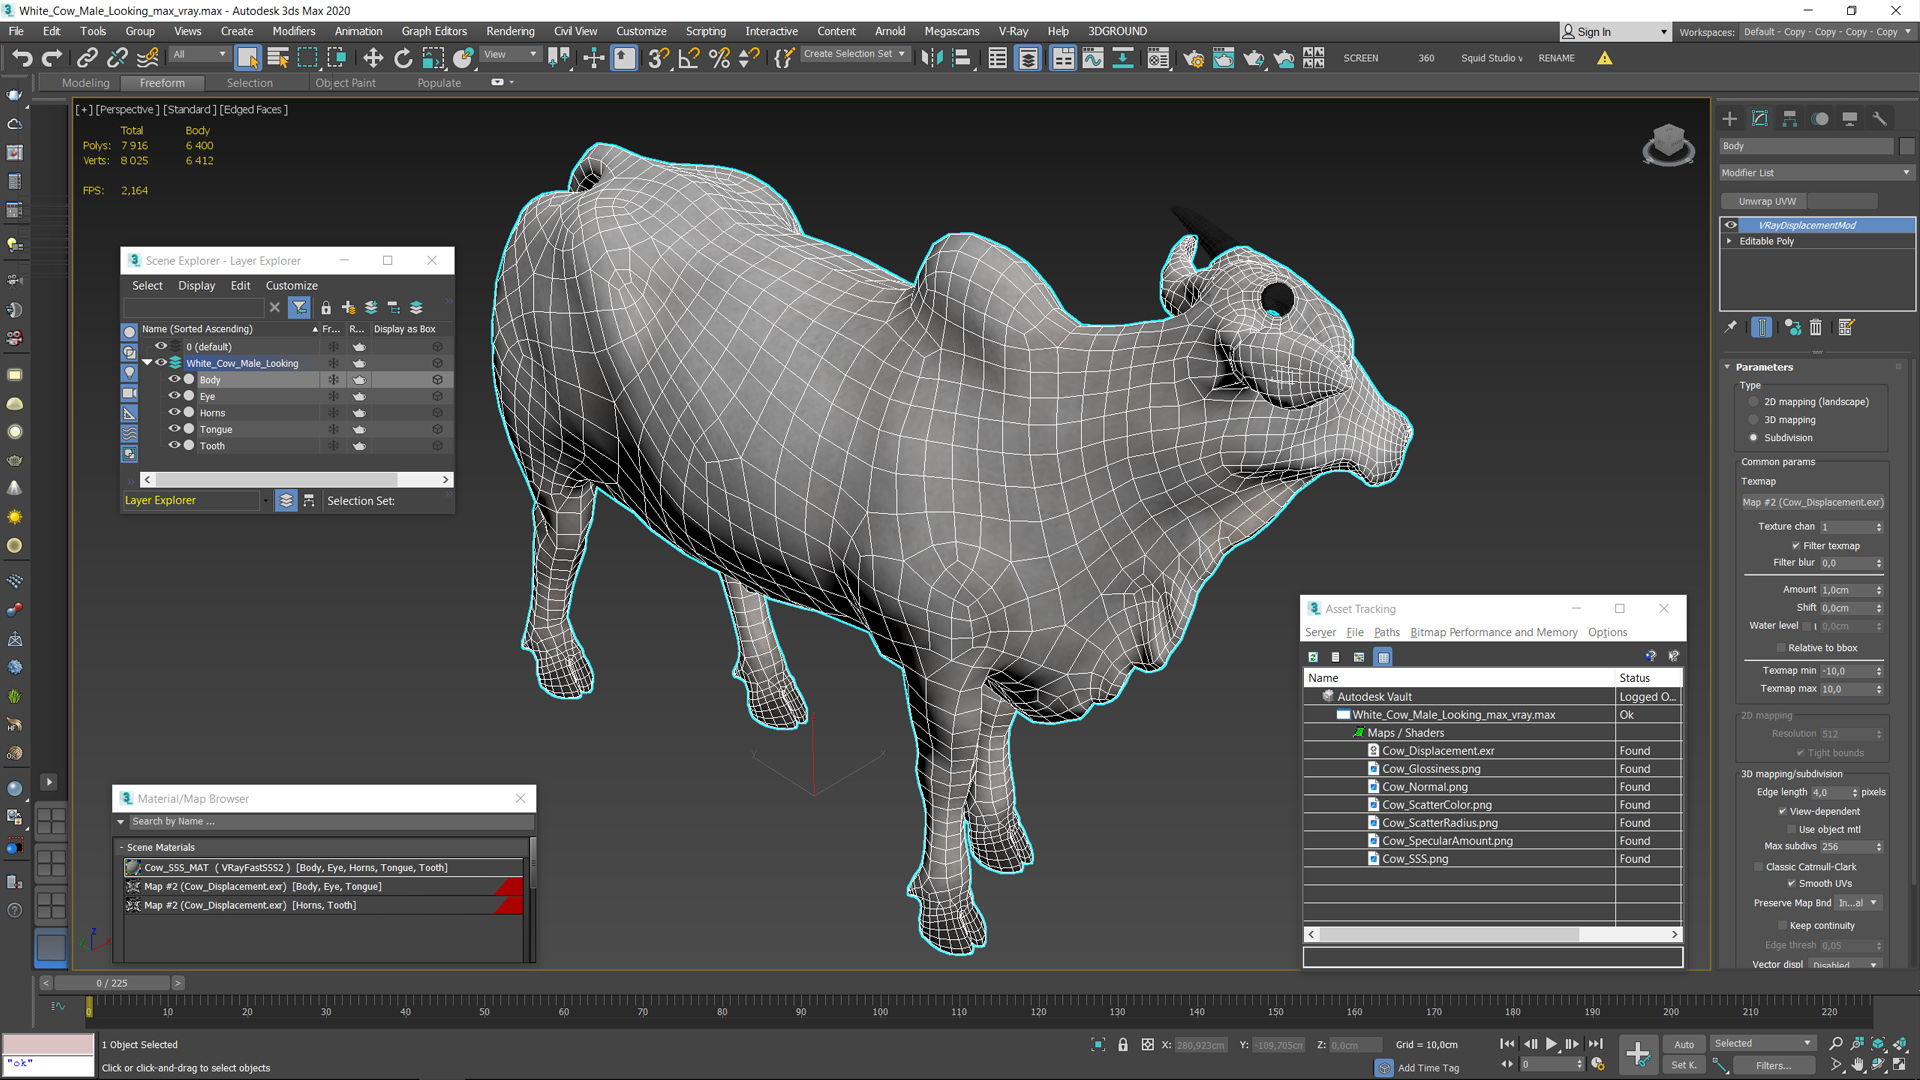Screen dimensions: 1920x1080
Task: Hide the Body object via eye icon
Action: point(174,379)
